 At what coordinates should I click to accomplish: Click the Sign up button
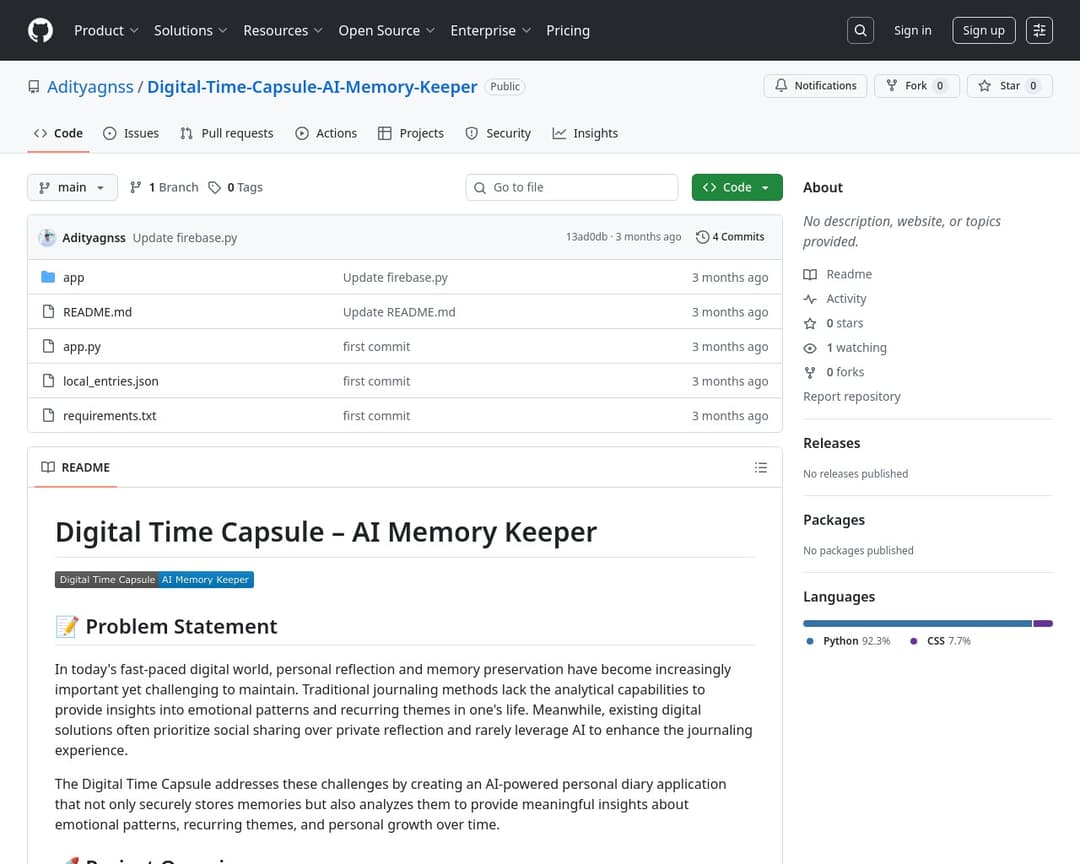(x=983, y=30)
